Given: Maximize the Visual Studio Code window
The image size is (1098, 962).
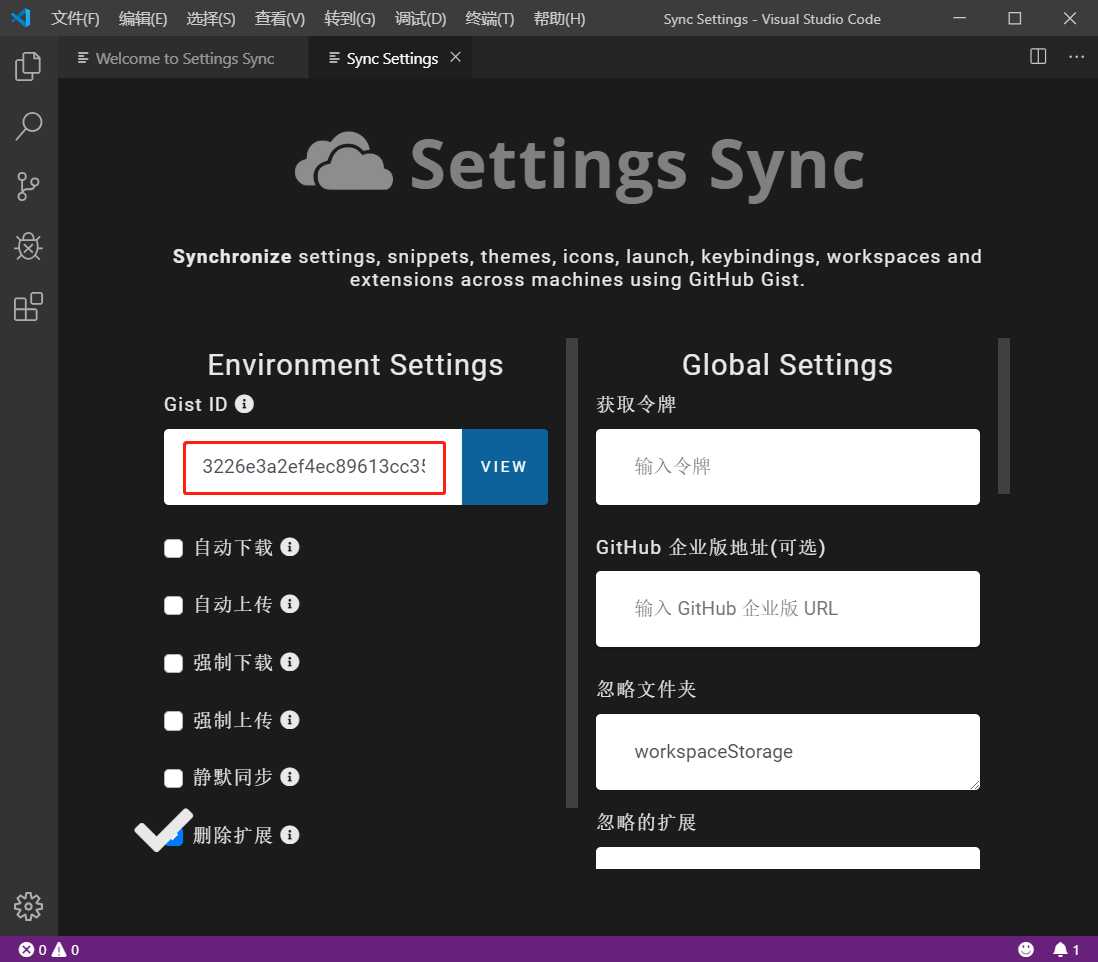Looking at the screenshot, I should pyautogui.click(x=1014, y=18).
